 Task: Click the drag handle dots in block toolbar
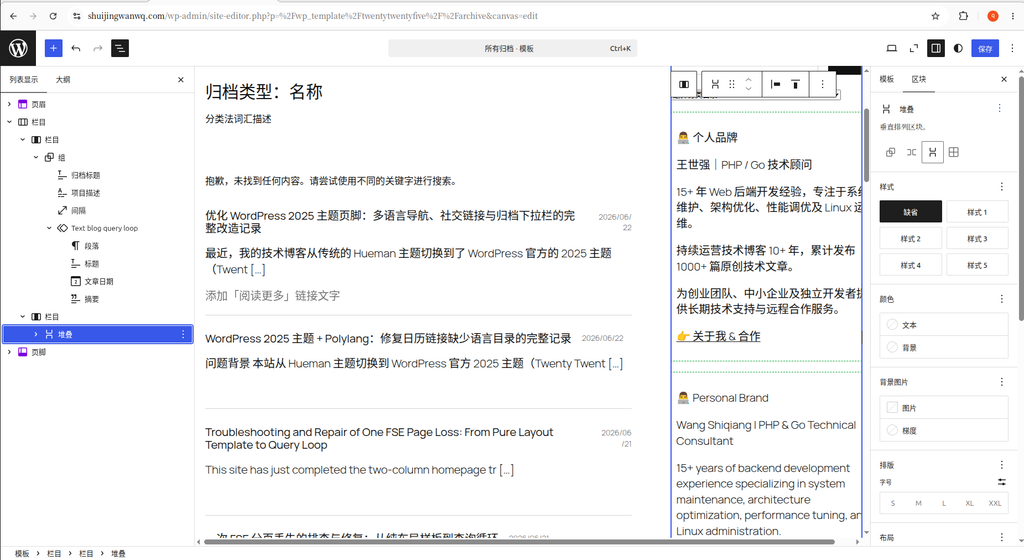732,84
